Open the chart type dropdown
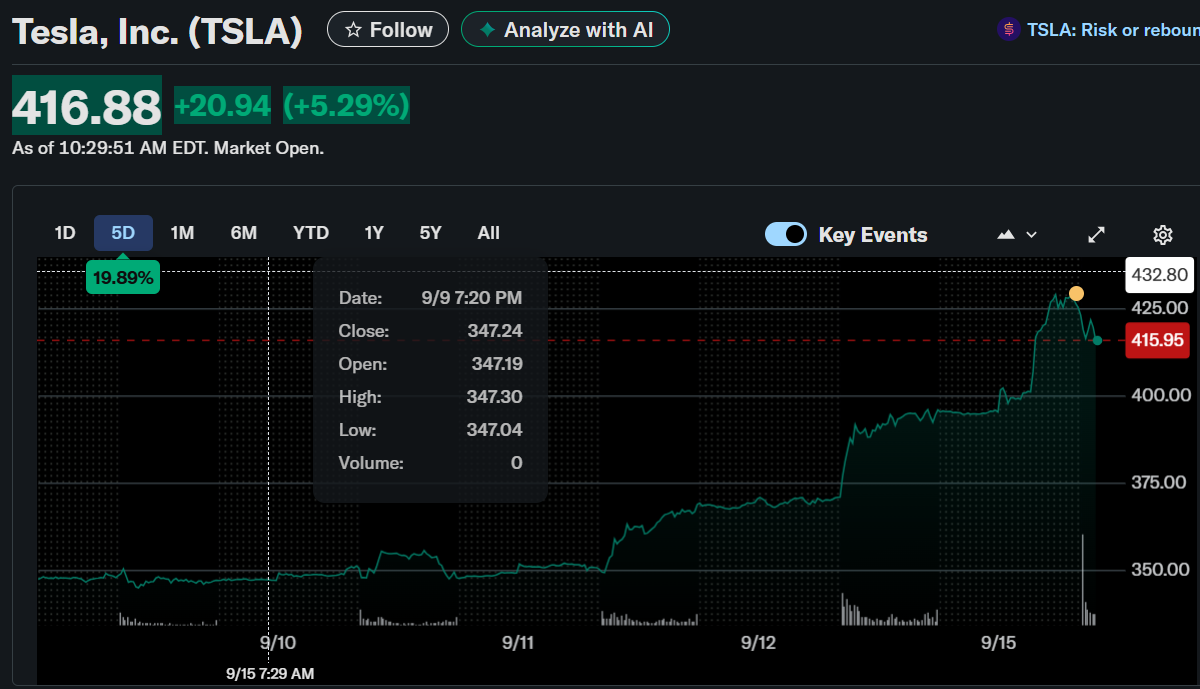Viewport: 1200px width, 689px height. pos(1017,234)
